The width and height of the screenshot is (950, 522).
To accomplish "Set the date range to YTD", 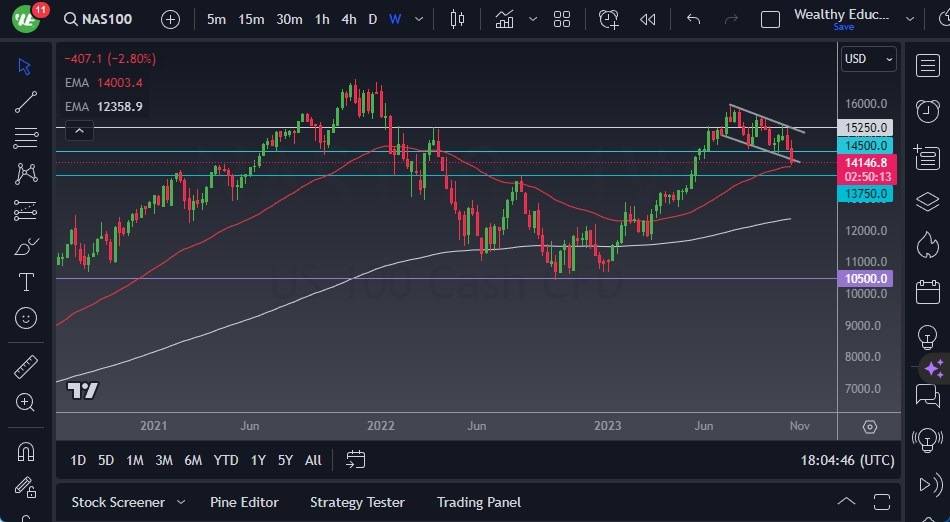I will (x=226, y=460).
